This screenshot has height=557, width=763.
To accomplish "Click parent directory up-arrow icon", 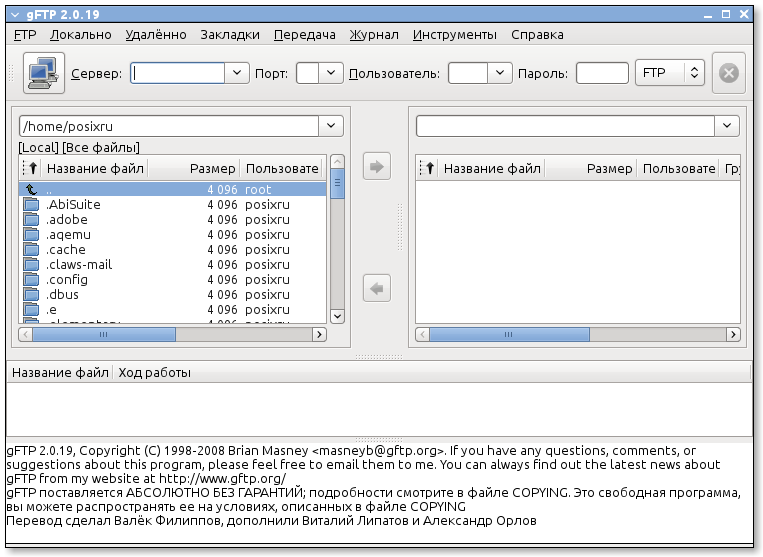I will [31, 189].
